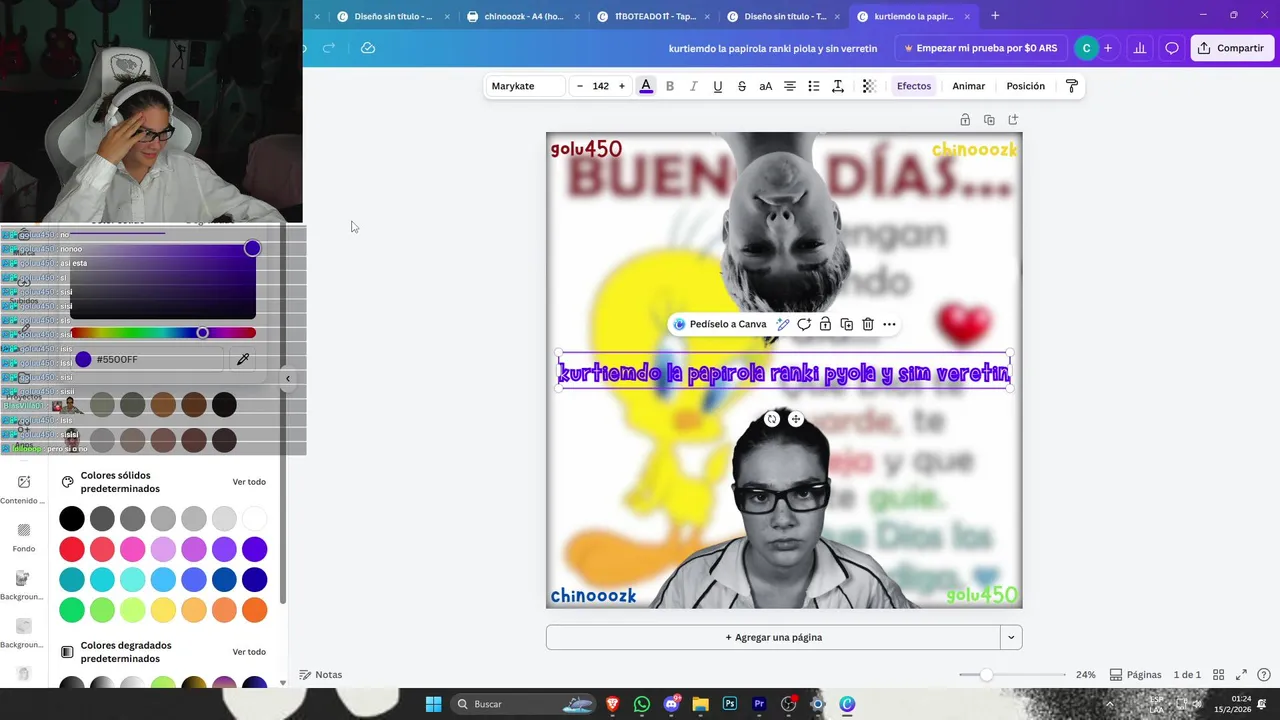Image resolution: width=1280 pixels, height=720 pixels.
Task: Expand the add page dropdown arrow
Action: tap(1011, 637)
